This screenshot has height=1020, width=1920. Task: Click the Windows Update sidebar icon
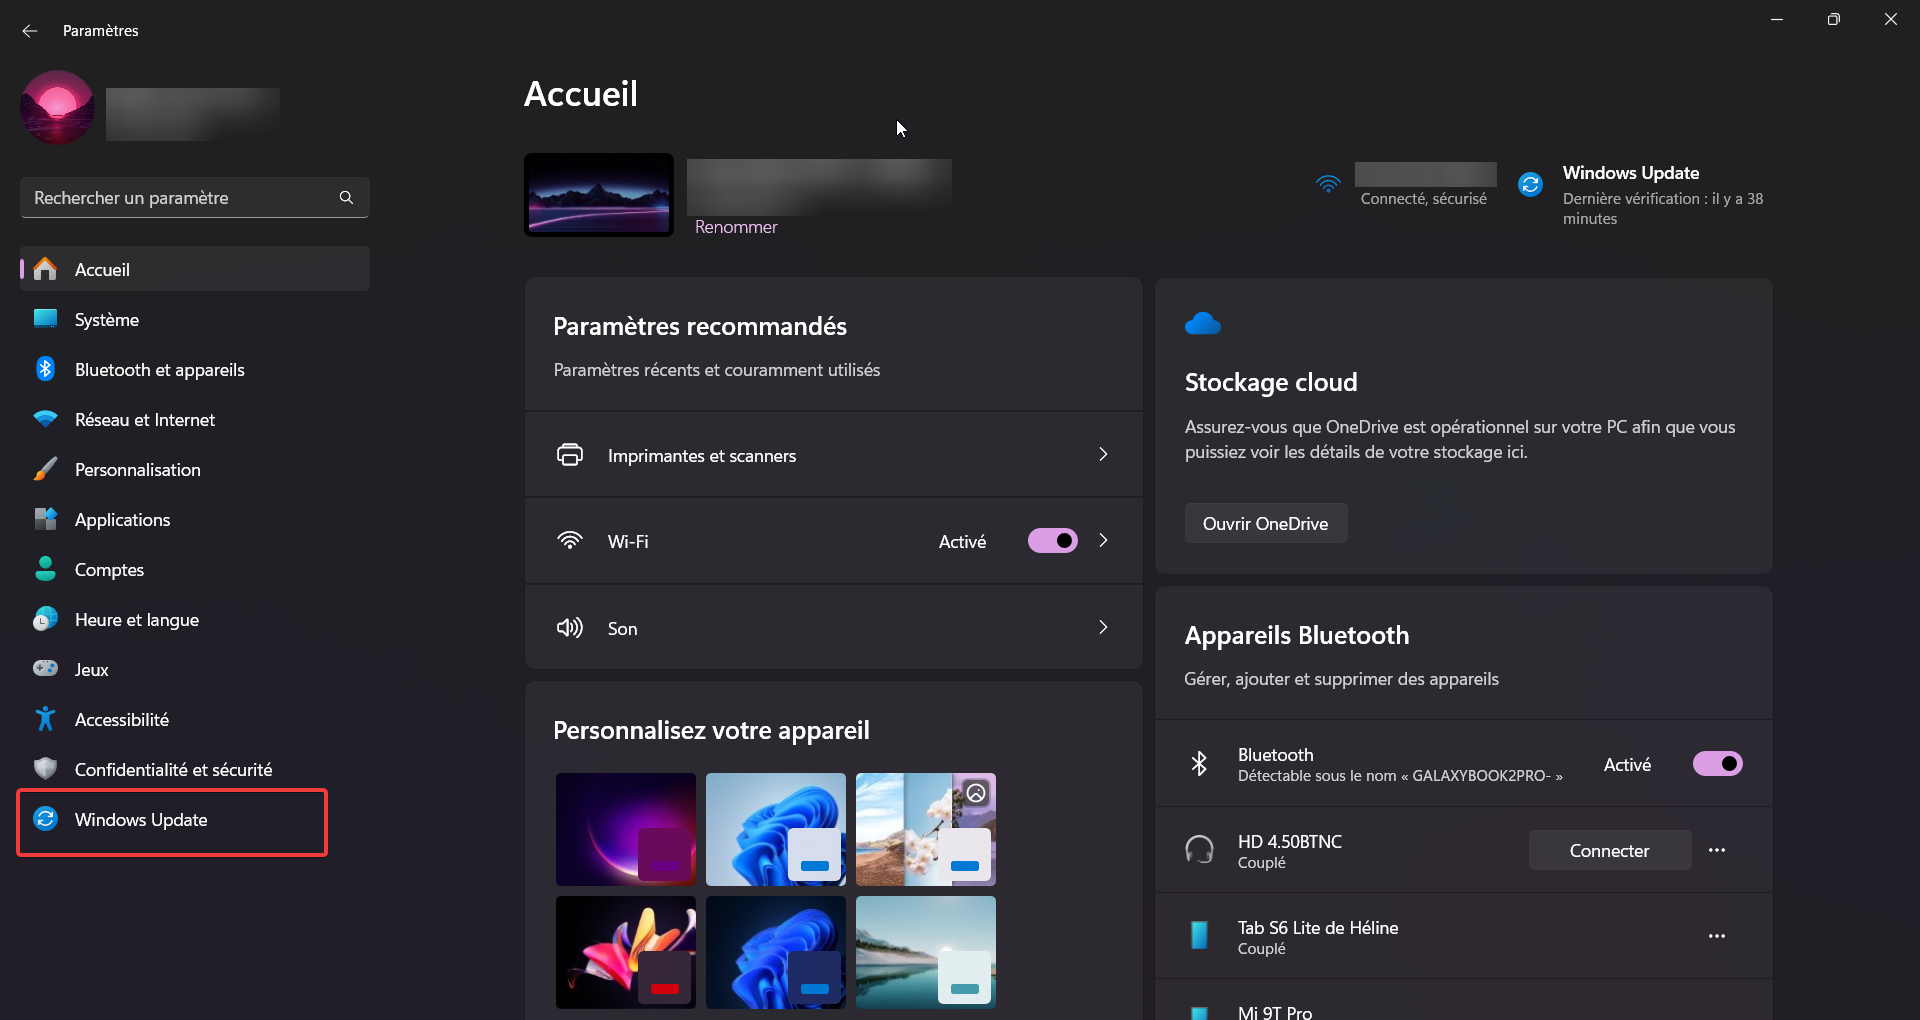(x=45, y=819)
